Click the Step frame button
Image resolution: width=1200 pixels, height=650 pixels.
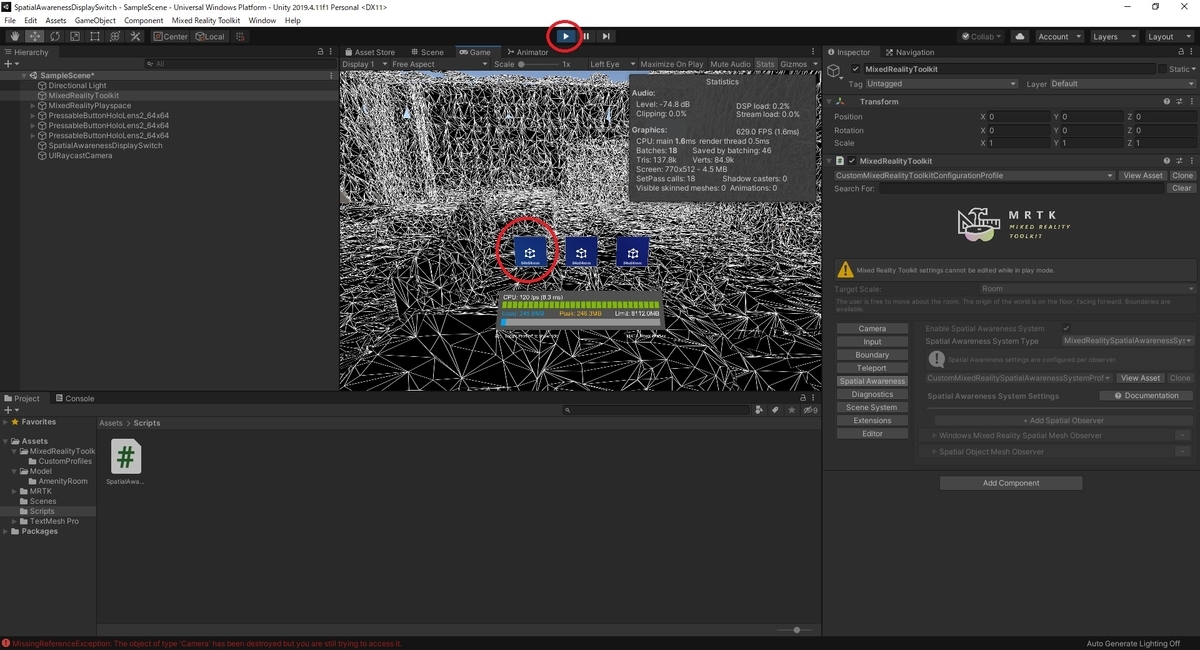click(x=606, y=36)
